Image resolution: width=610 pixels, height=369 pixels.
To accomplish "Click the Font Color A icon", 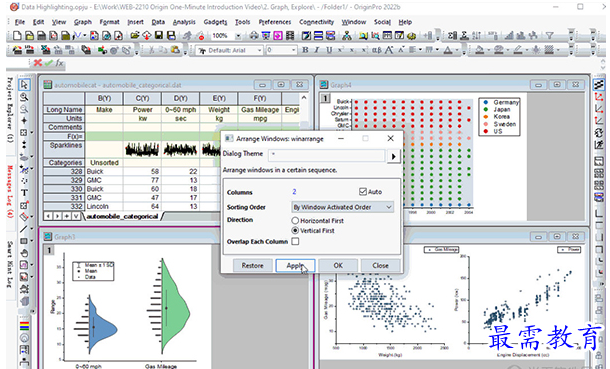I will click(448, 50).
